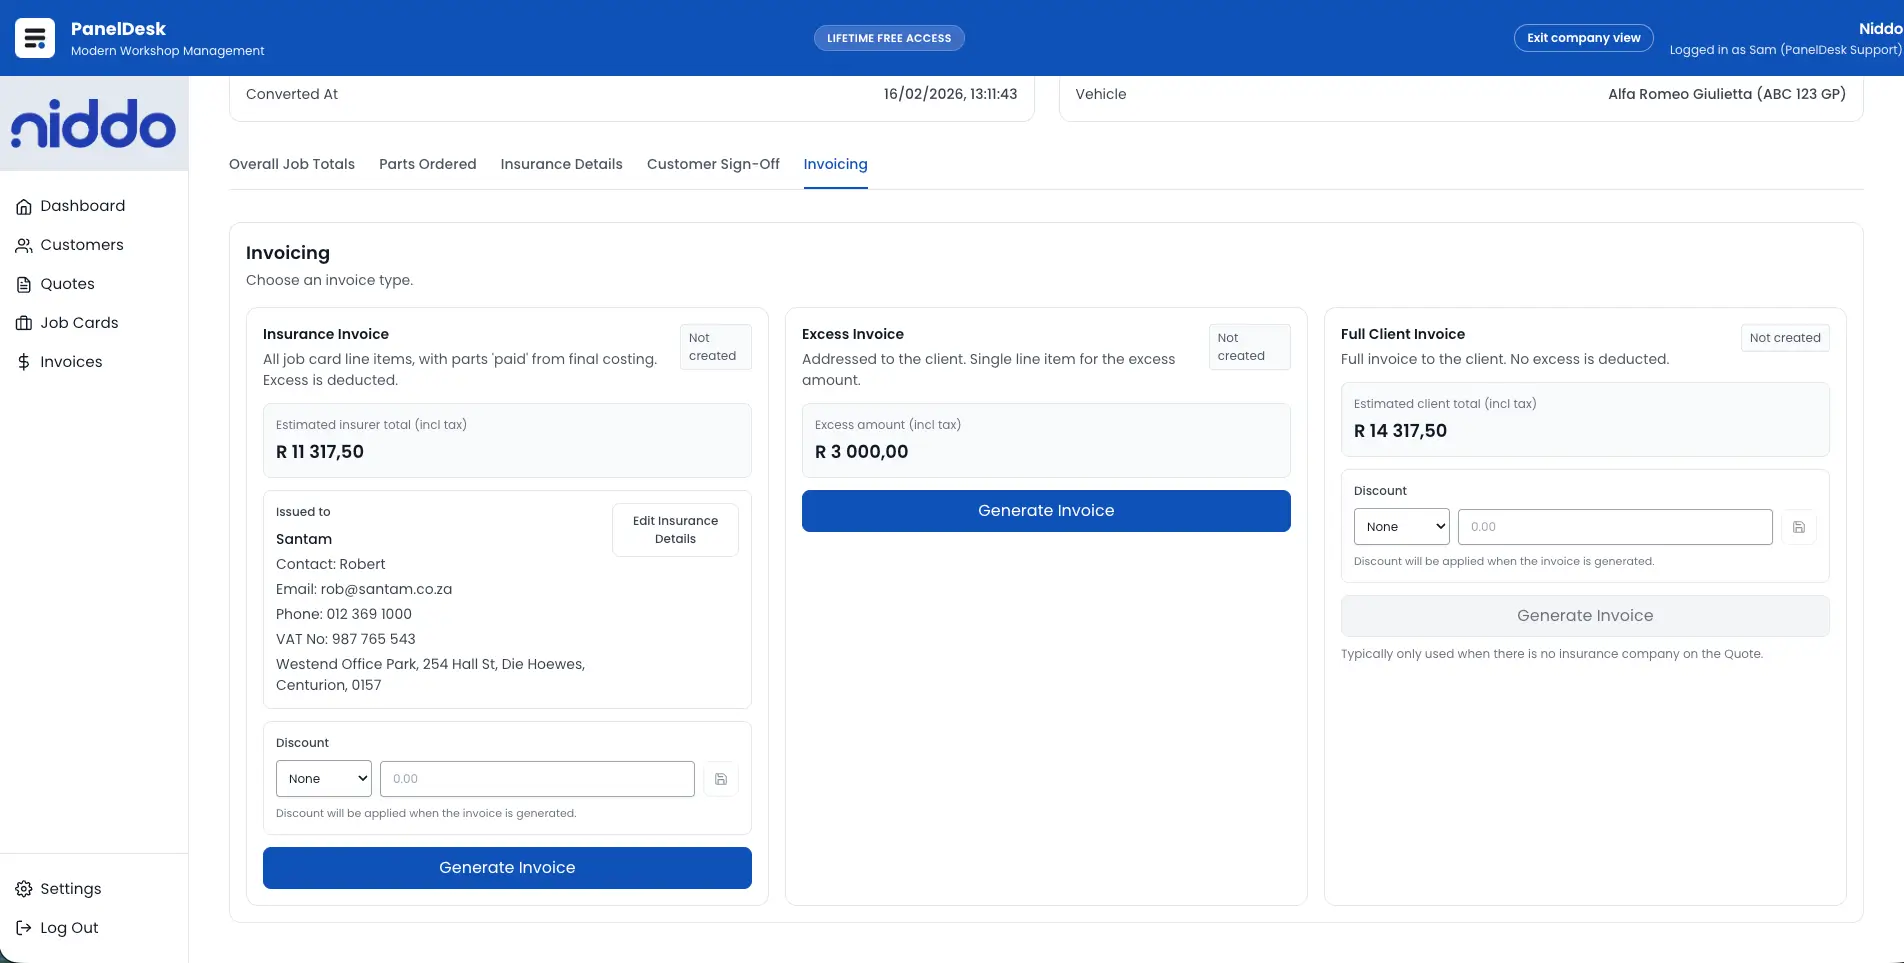The height and width of the screenshot is (963, 1904).
Task: Open Customers from the sidebar icon
Action: (x=24, y=245)
